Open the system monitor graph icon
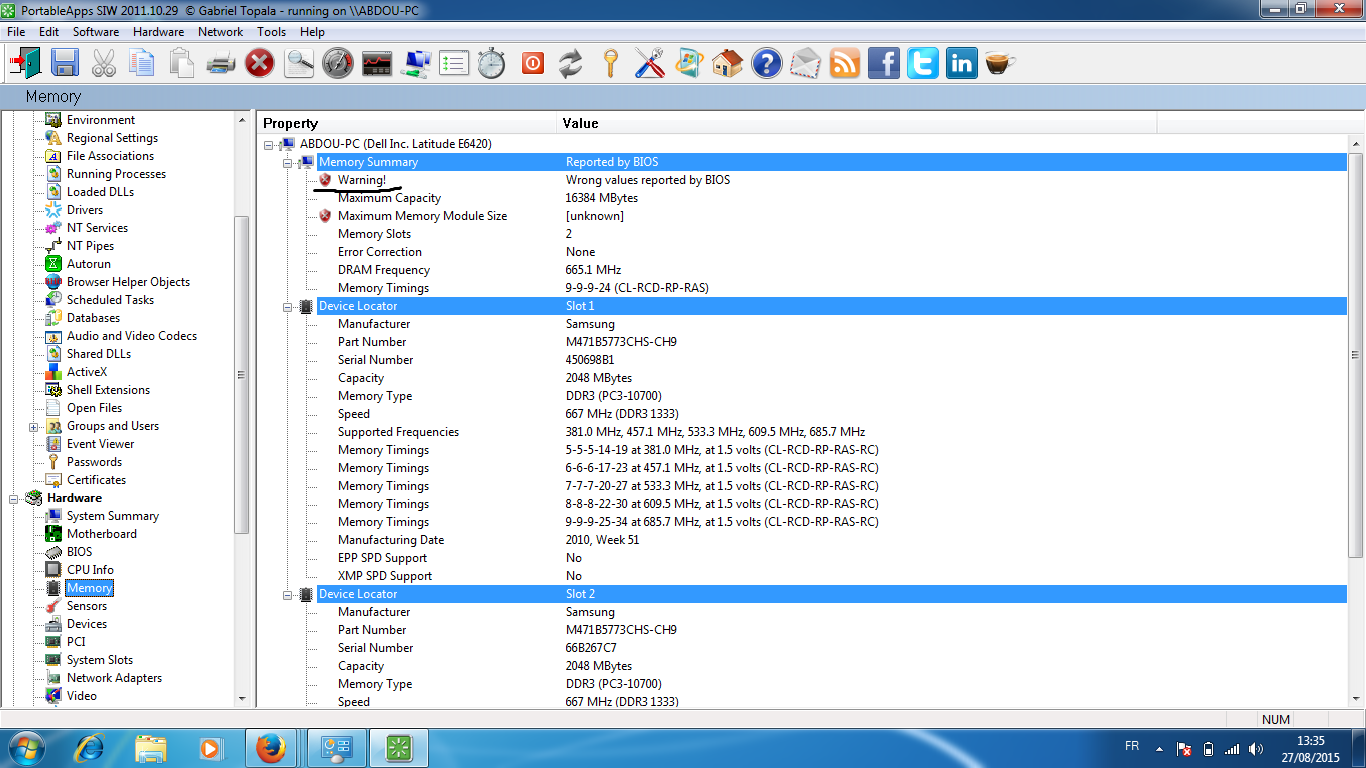Screen dimensions: 1366x768 [377, 64]
